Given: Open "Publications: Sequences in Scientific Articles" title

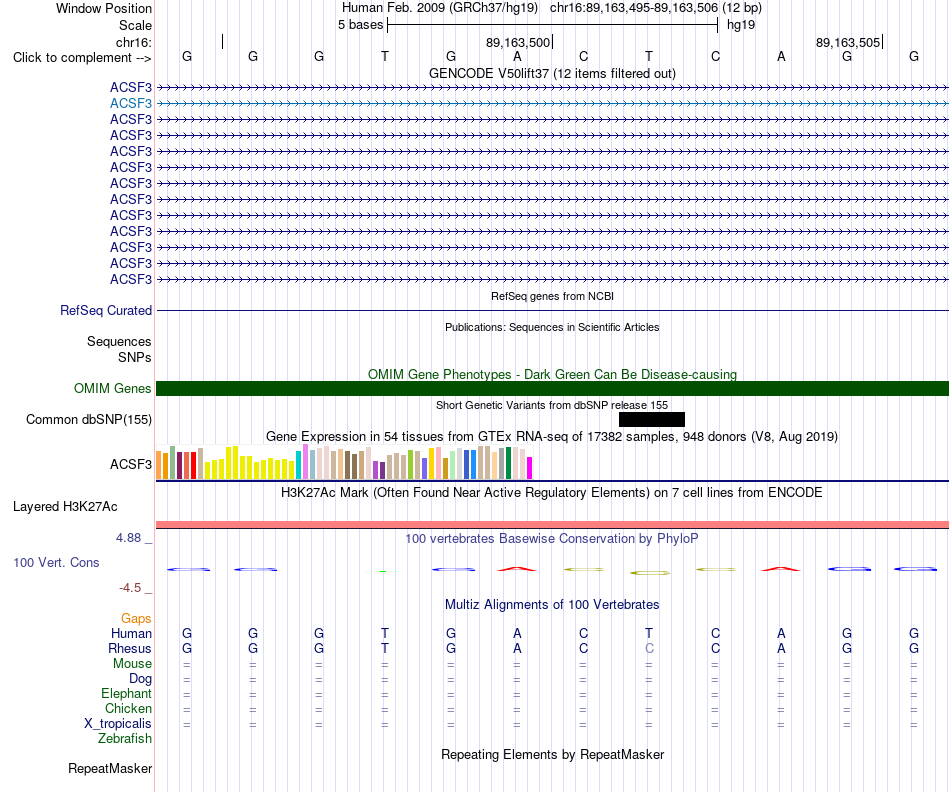Looking at the screenshot, I should coord(552,327).
